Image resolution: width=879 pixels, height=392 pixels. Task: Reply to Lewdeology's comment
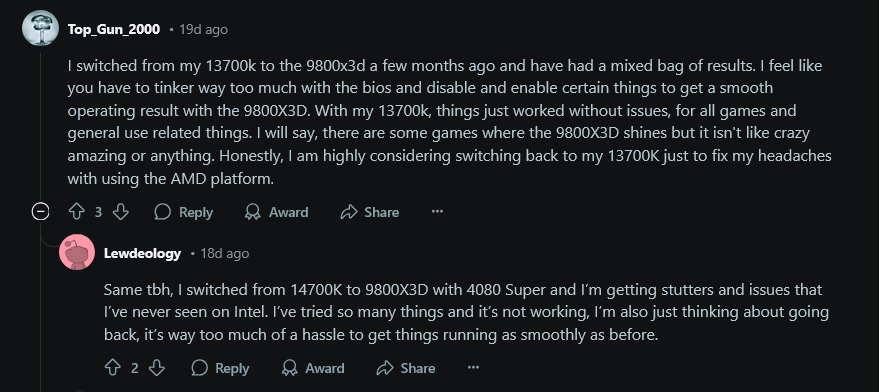click(x=220, y=368)
